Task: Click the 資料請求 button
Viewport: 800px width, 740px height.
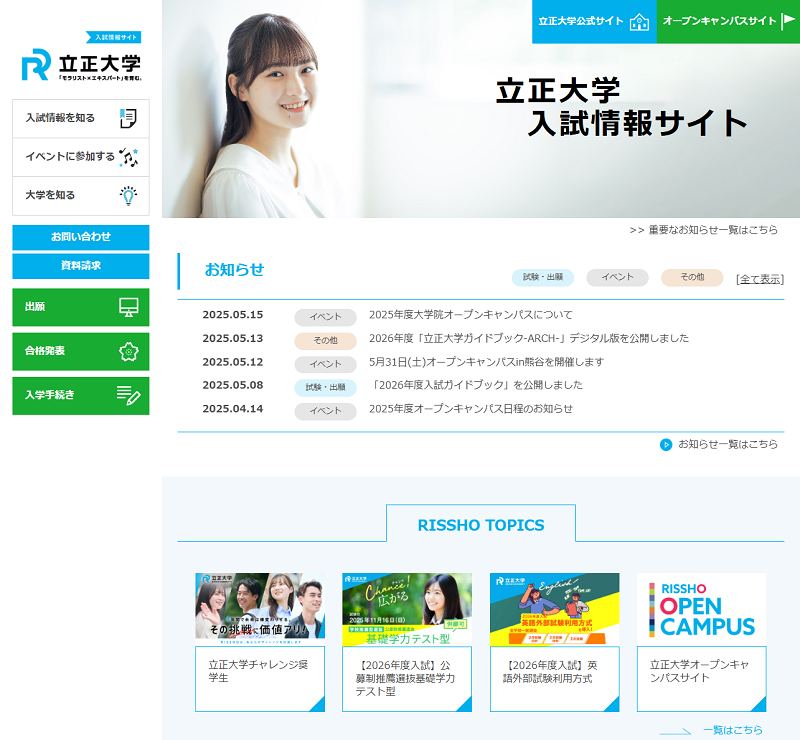Action: 81,266
